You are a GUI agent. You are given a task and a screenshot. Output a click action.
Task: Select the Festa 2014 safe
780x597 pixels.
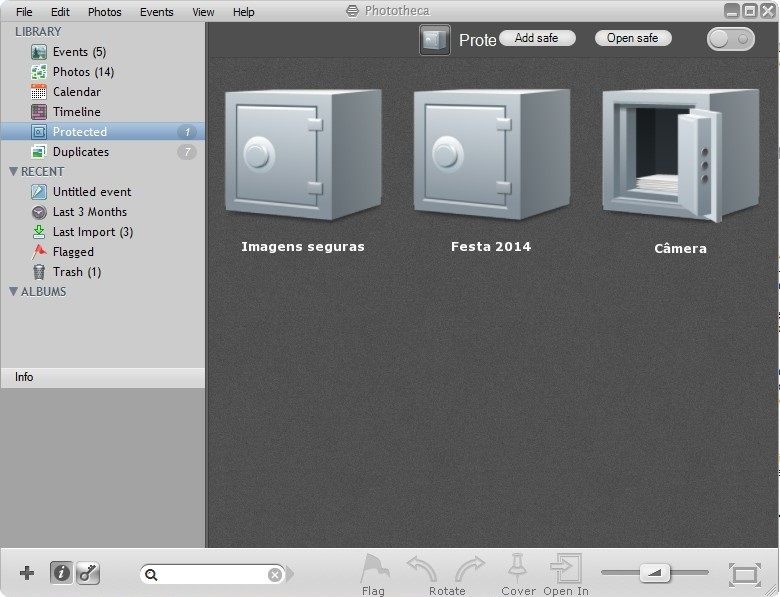tap(492, 154)
